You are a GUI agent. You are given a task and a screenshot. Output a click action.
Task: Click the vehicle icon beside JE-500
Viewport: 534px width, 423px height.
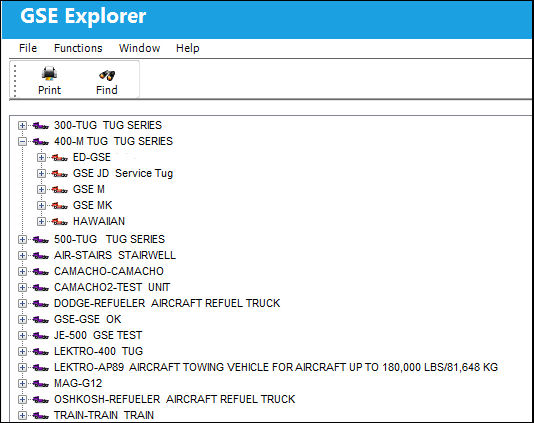(41, 336)
